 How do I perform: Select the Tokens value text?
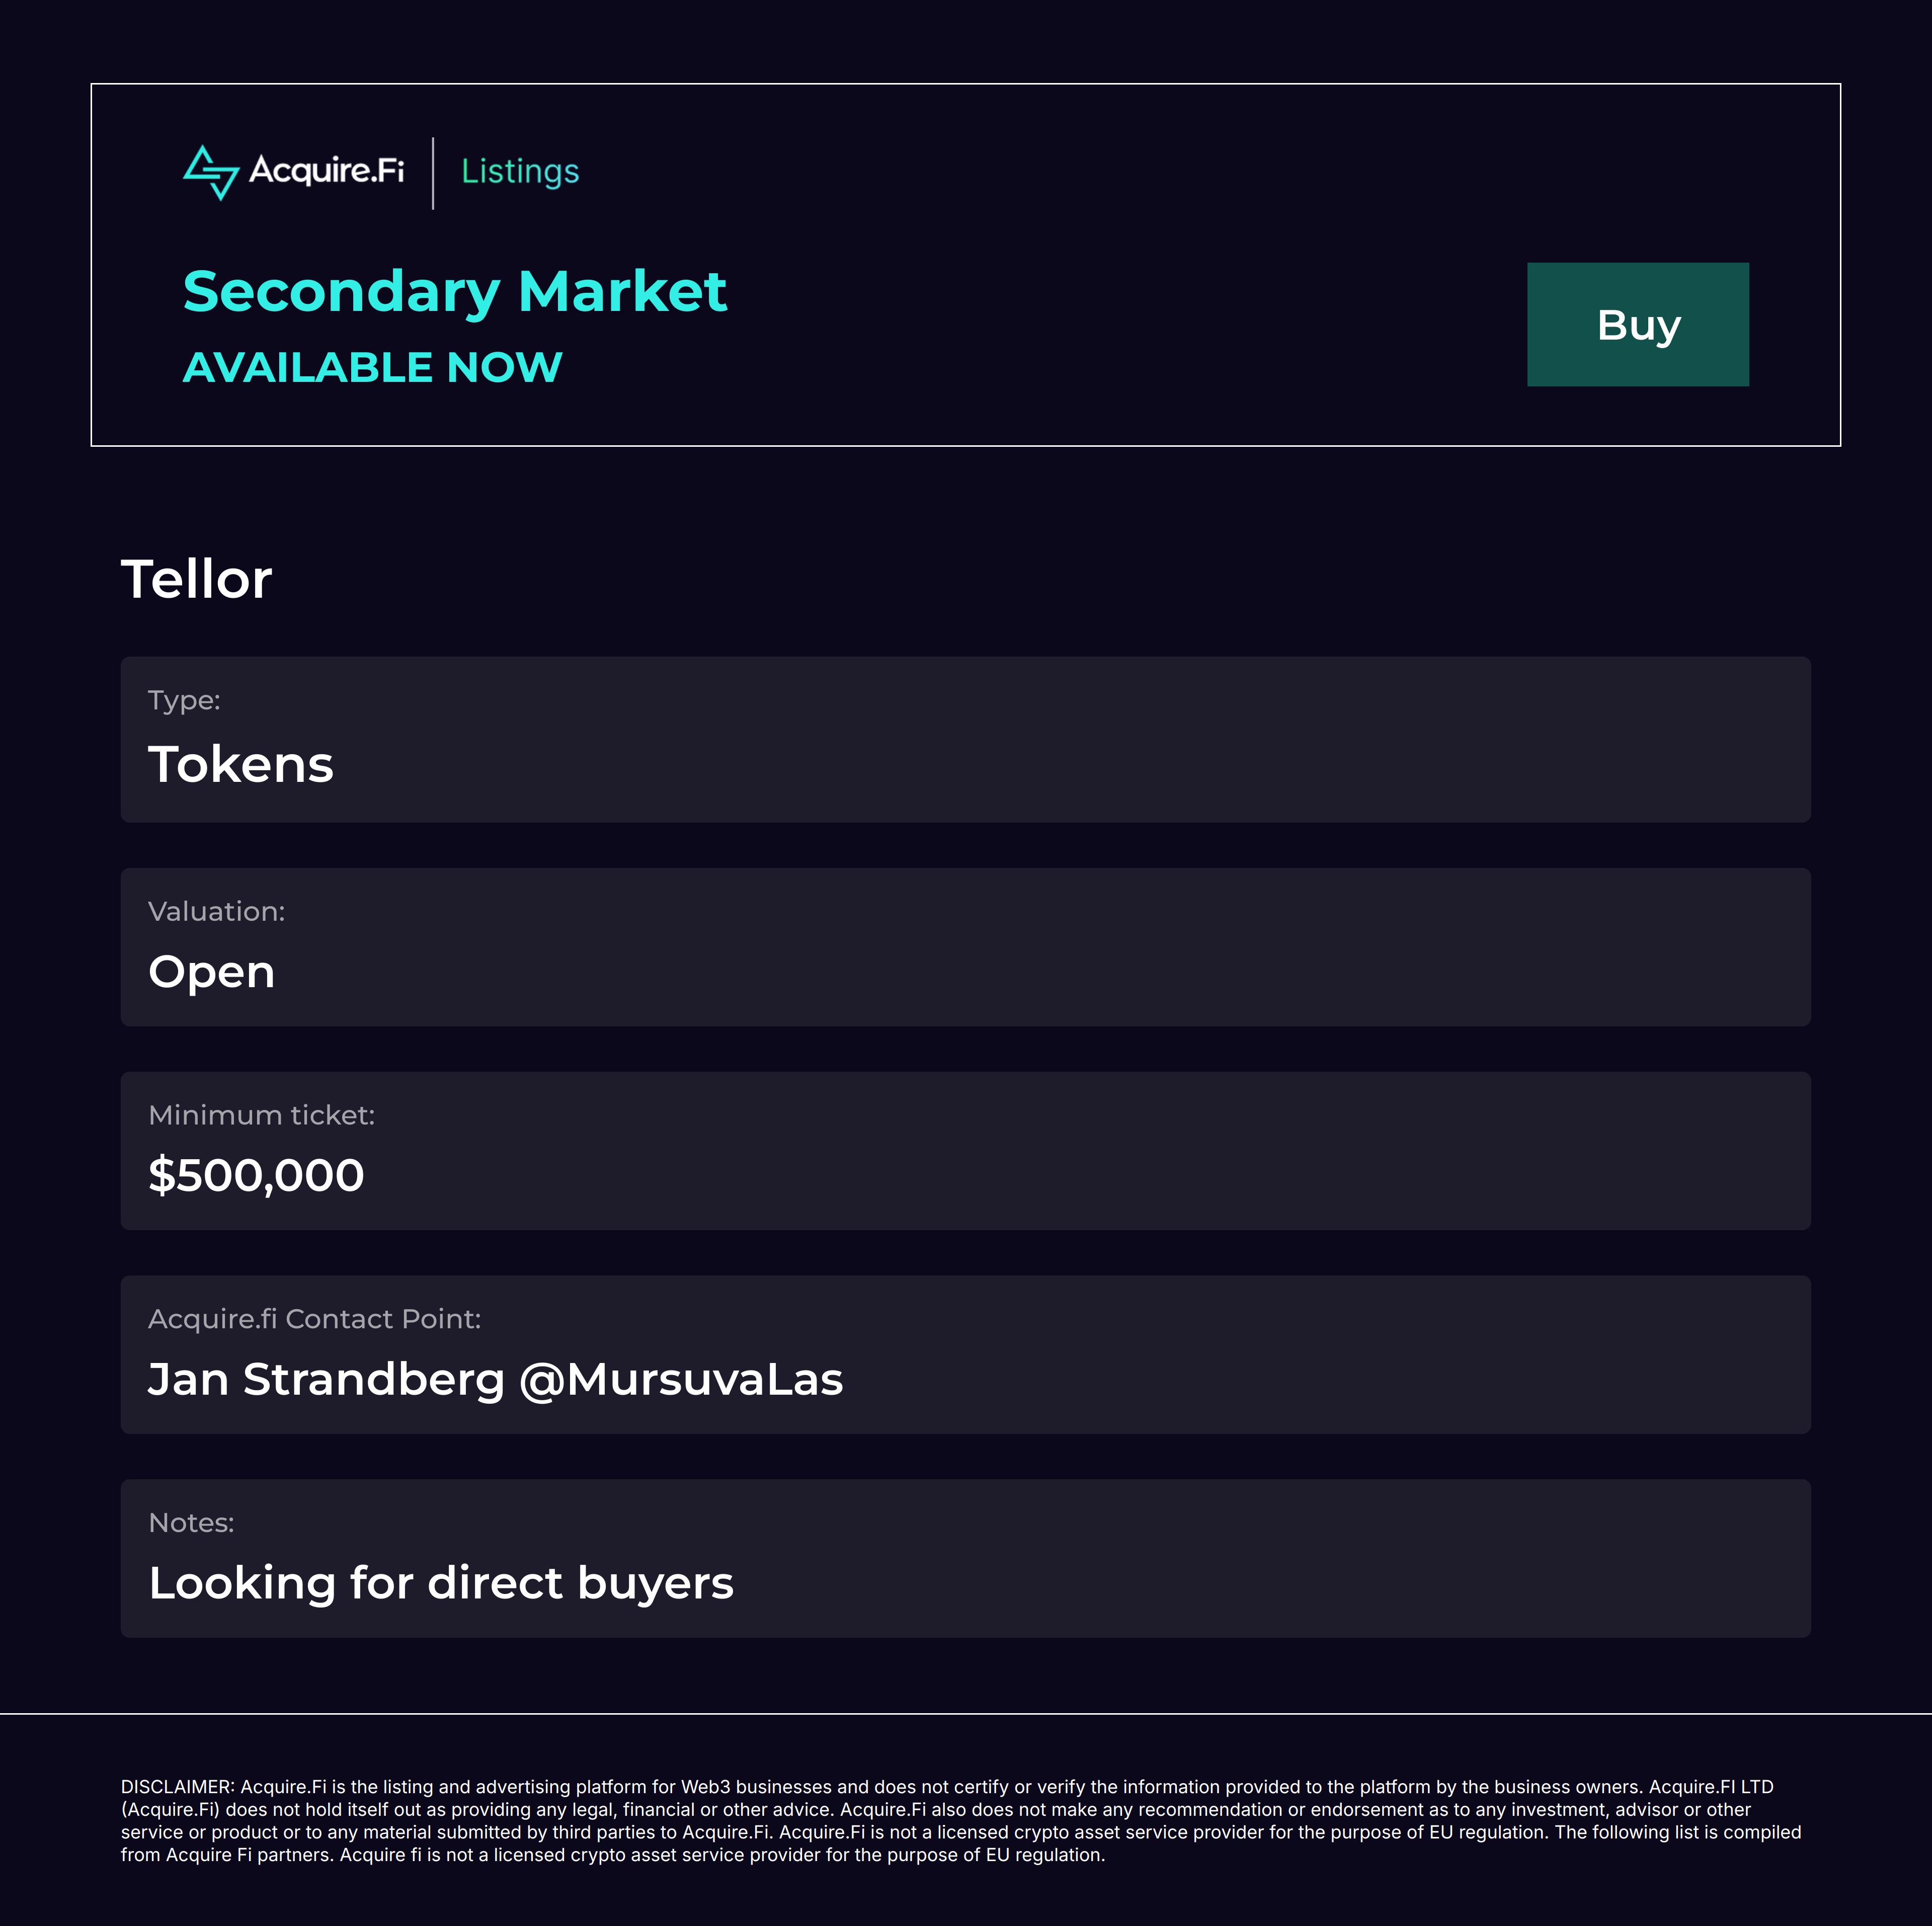coord(240,765)
